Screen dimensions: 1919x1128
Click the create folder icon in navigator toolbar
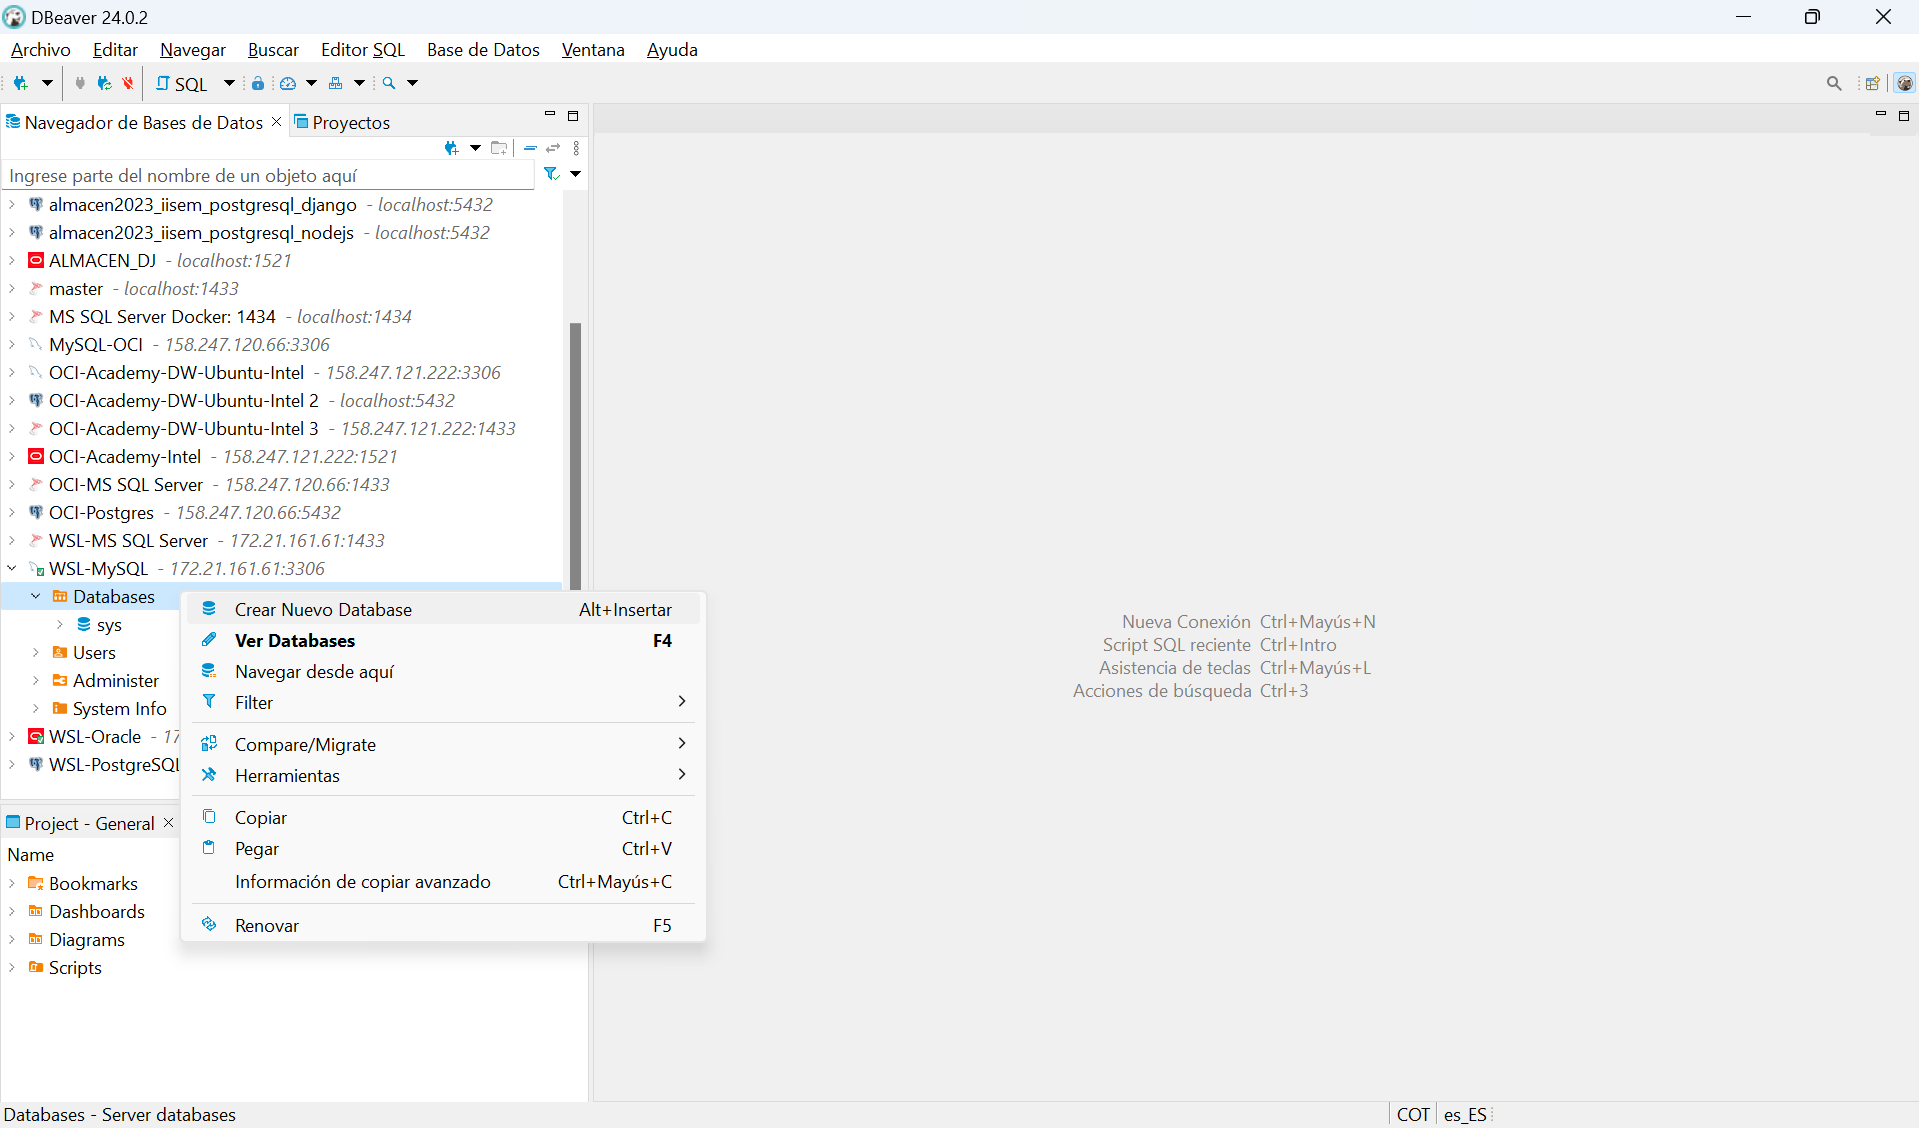[x=499, y=148]
